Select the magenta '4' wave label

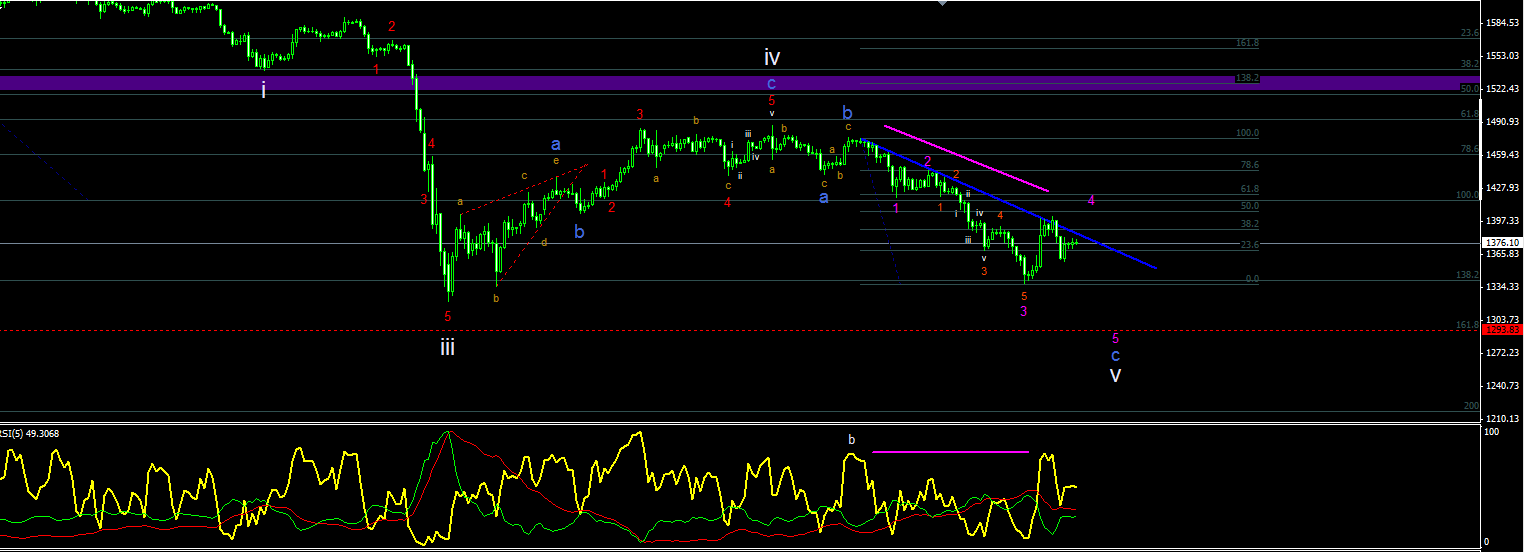tap(1091, 200)
